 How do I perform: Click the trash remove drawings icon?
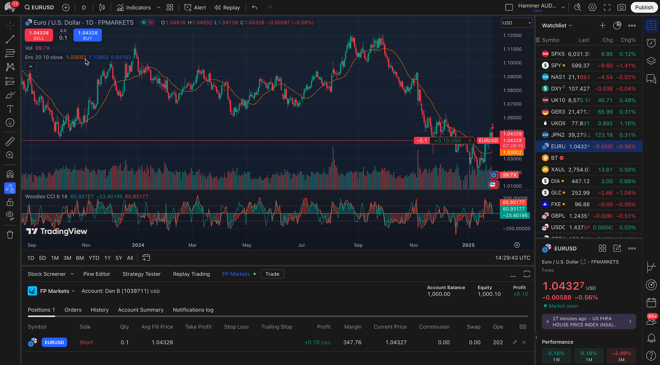pyautogui.click(x=10, y=235)
